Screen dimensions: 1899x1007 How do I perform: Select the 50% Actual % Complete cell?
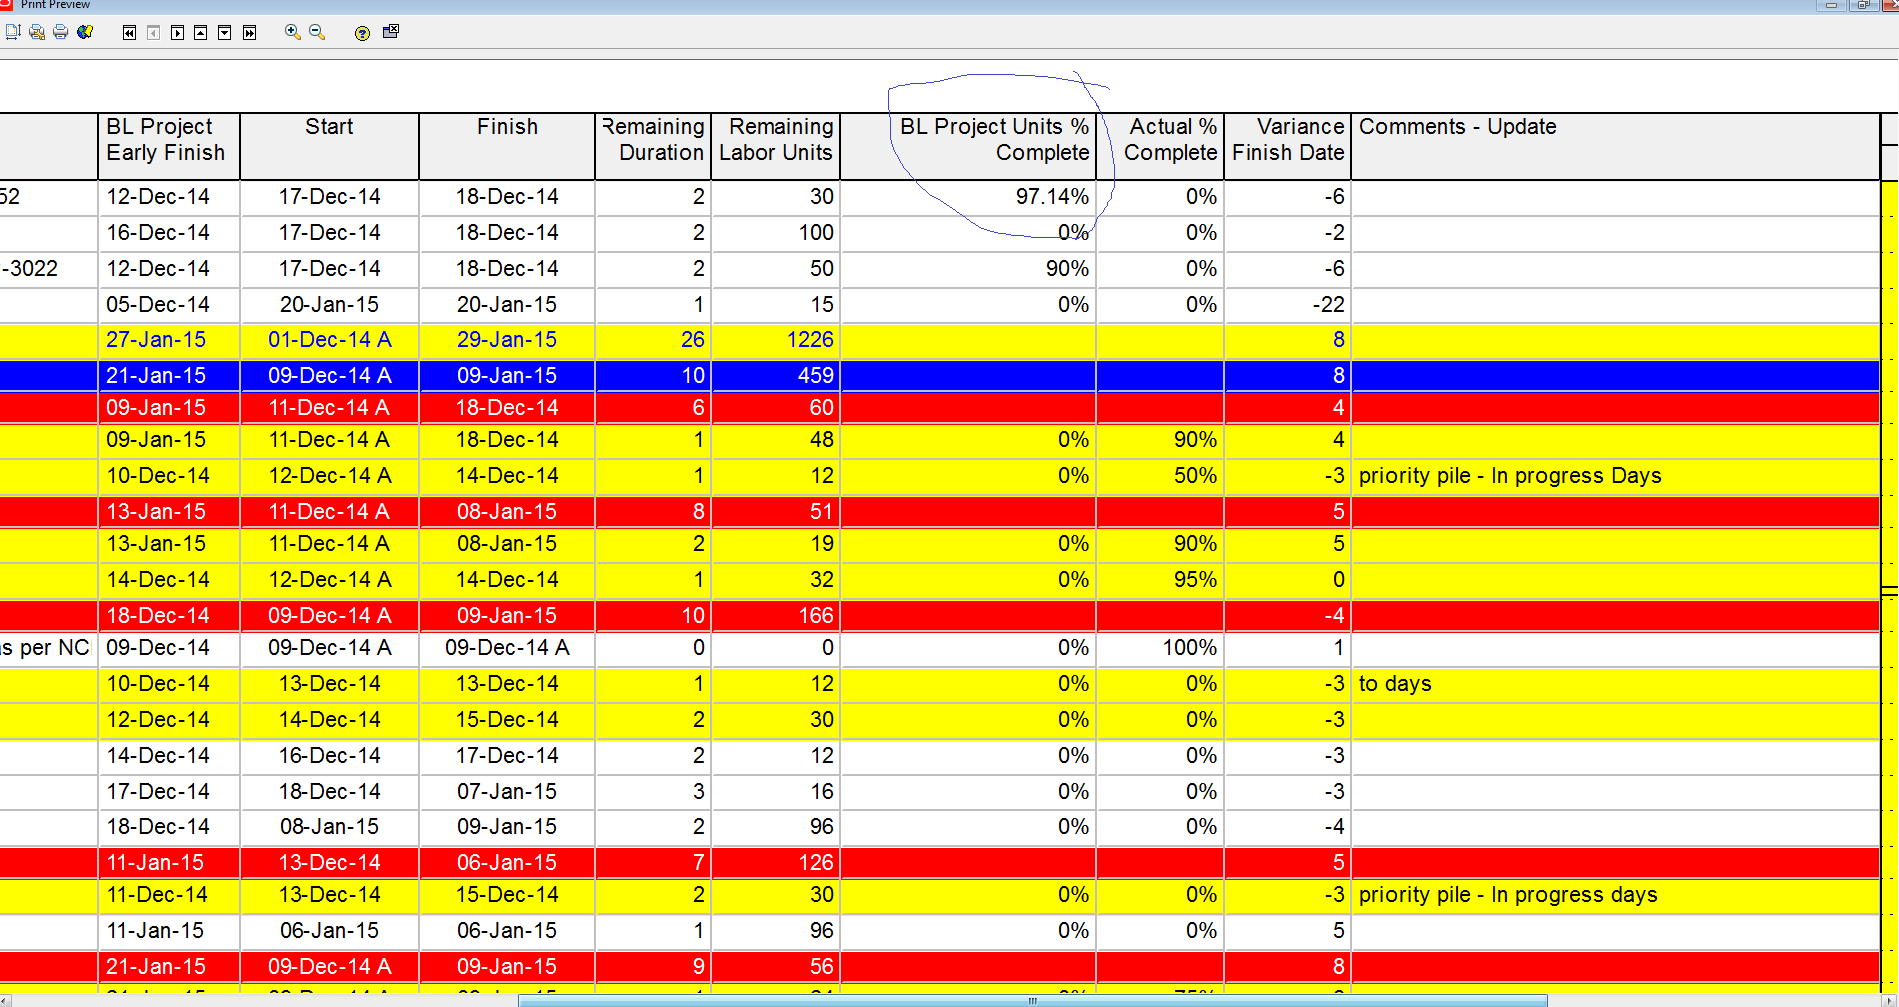click(x=1160, y=476)
